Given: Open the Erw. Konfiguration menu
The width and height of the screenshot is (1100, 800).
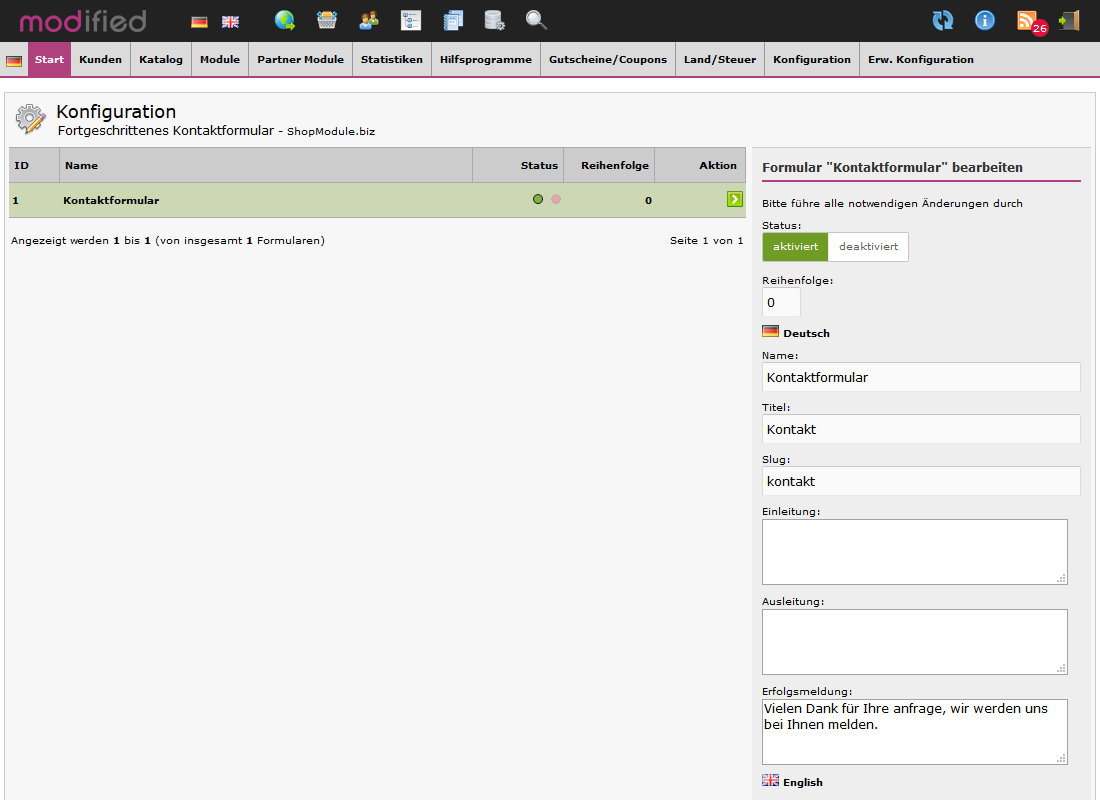Looking at the screenshot, I should click(920, 60).
